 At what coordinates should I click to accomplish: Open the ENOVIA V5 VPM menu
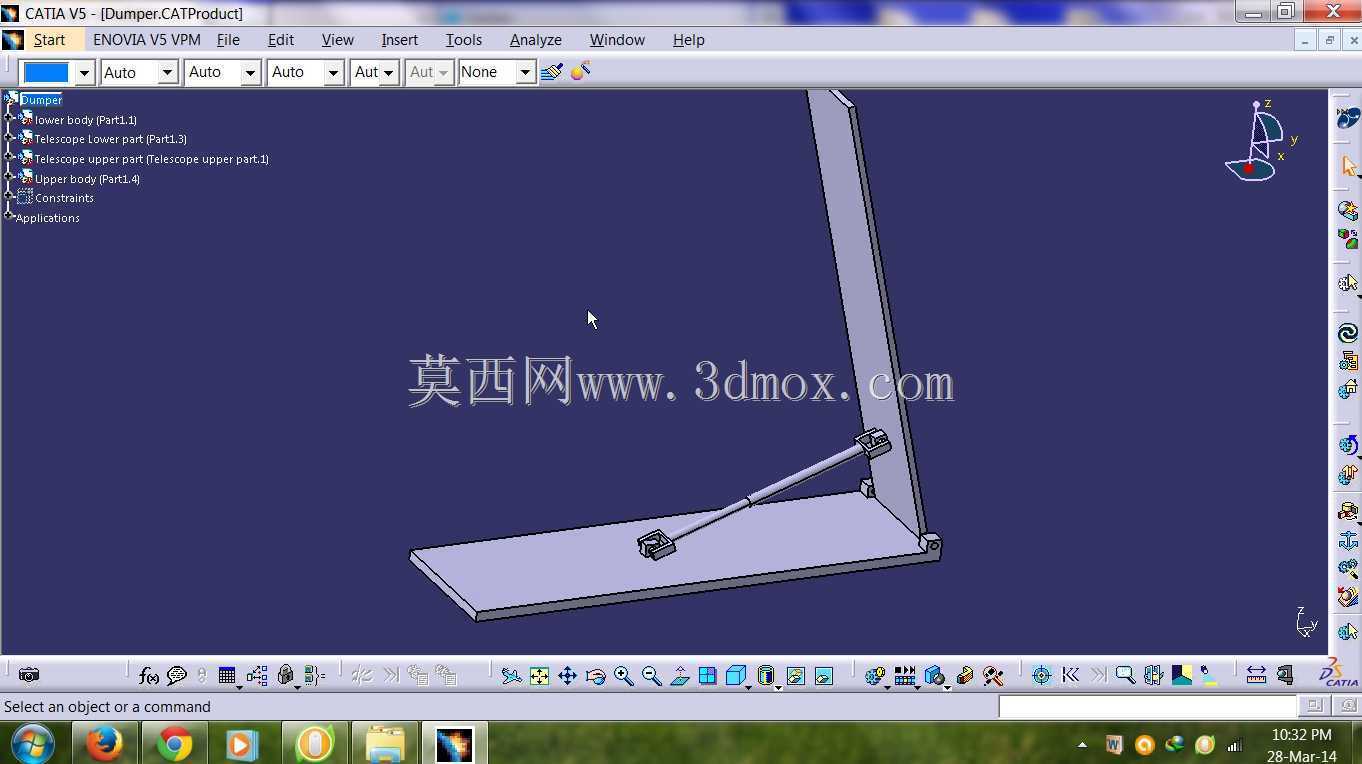click(x=147, y=40)
